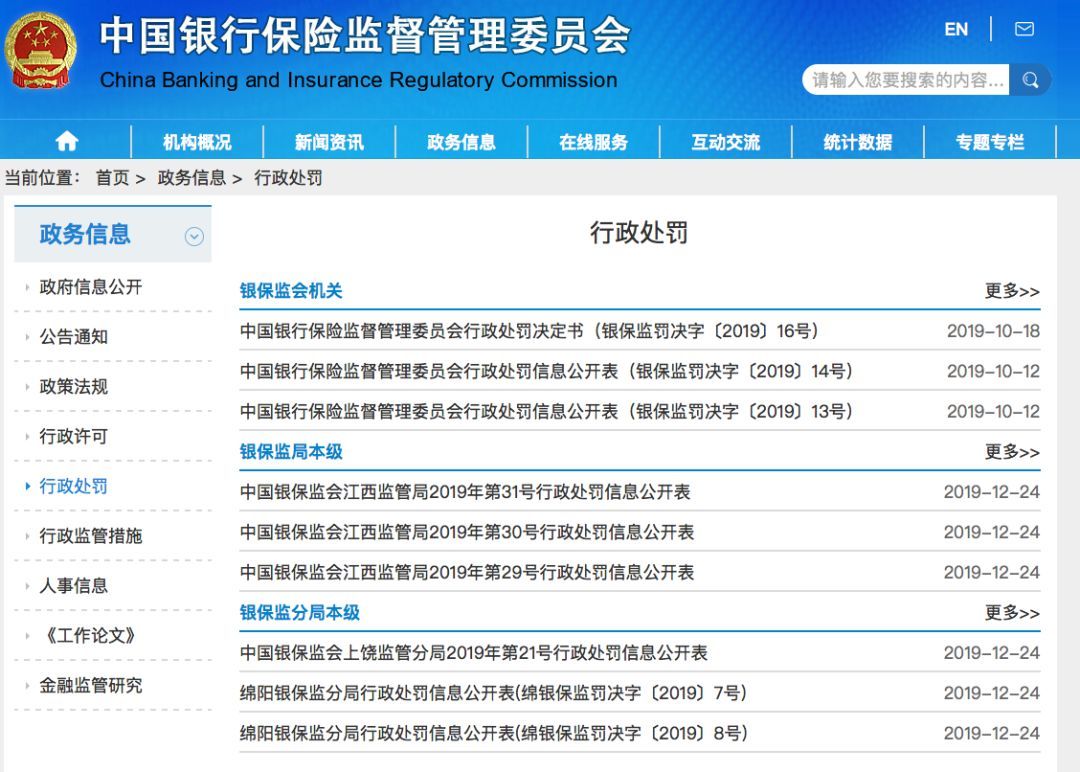Open the 机构概况 navigation menu
Screen dimensions: 1080x772
coord(197,142)
